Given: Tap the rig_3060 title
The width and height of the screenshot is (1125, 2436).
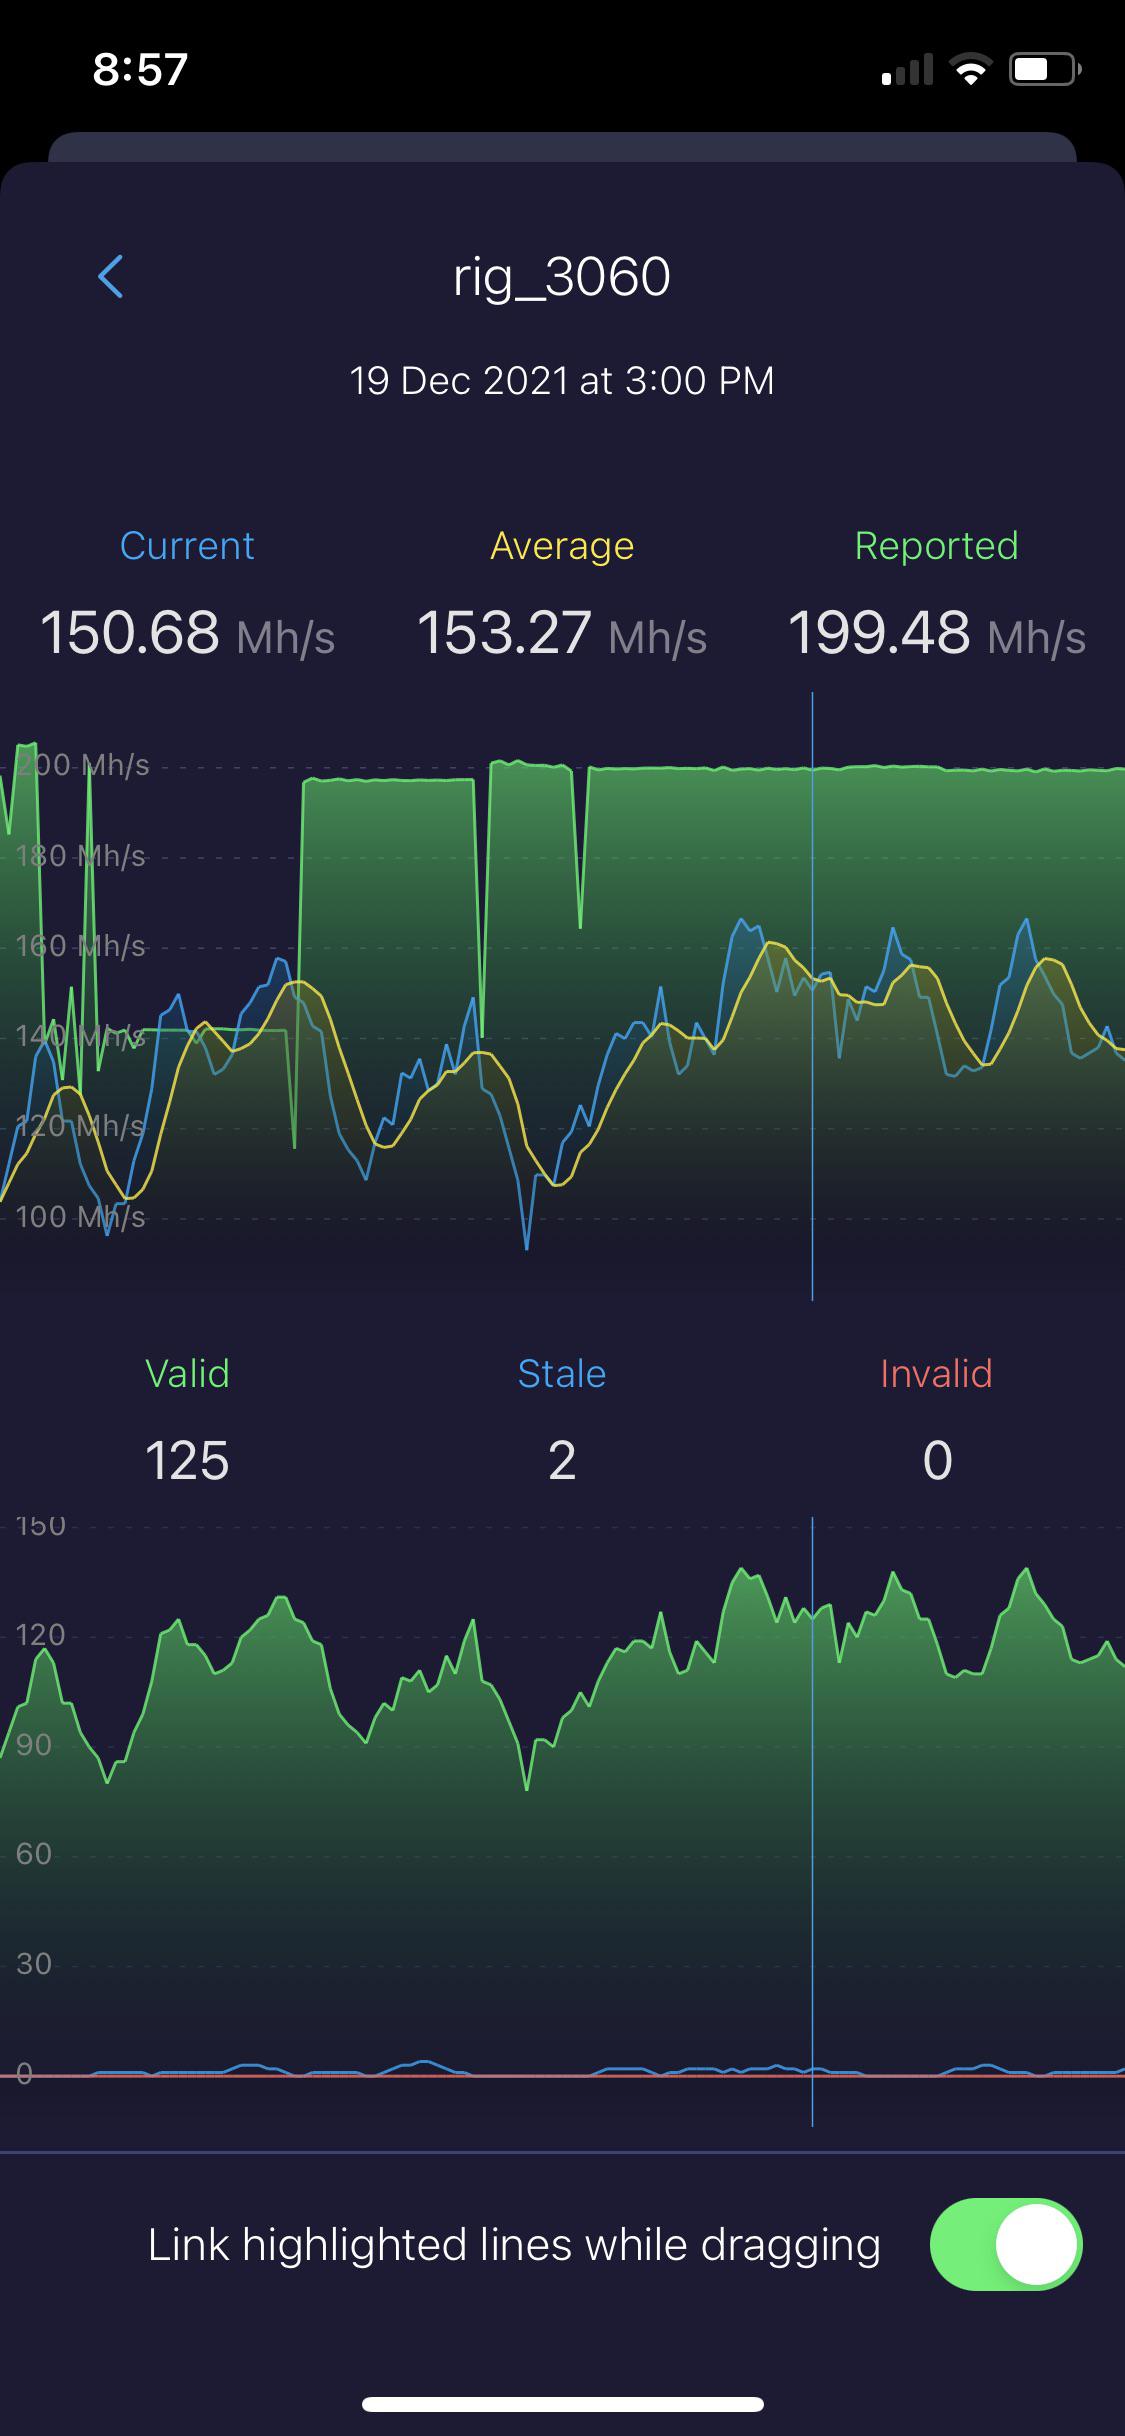Looking at the screenshot, I should (562, 276).
